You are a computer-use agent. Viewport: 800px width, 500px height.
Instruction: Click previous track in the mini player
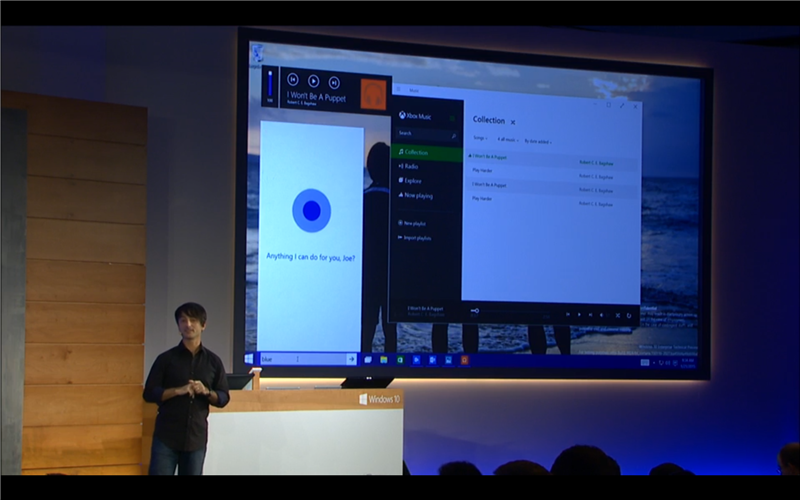point(292,79)
